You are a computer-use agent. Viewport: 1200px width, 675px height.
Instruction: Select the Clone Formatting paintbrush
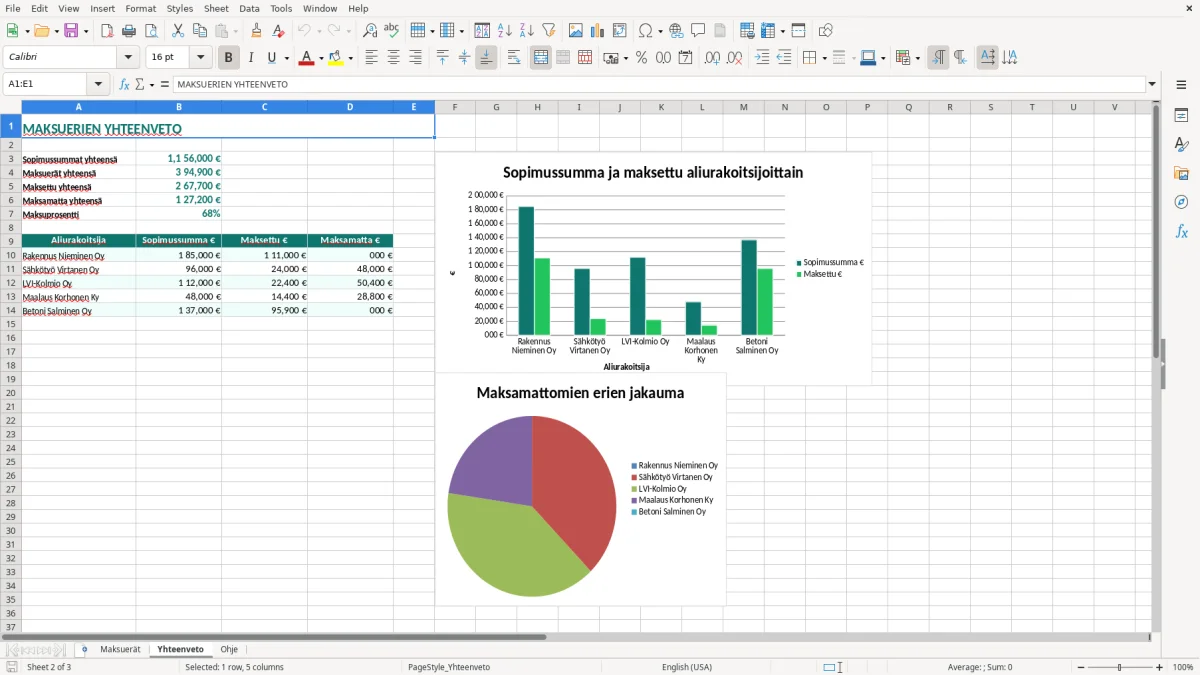point(256,31)
